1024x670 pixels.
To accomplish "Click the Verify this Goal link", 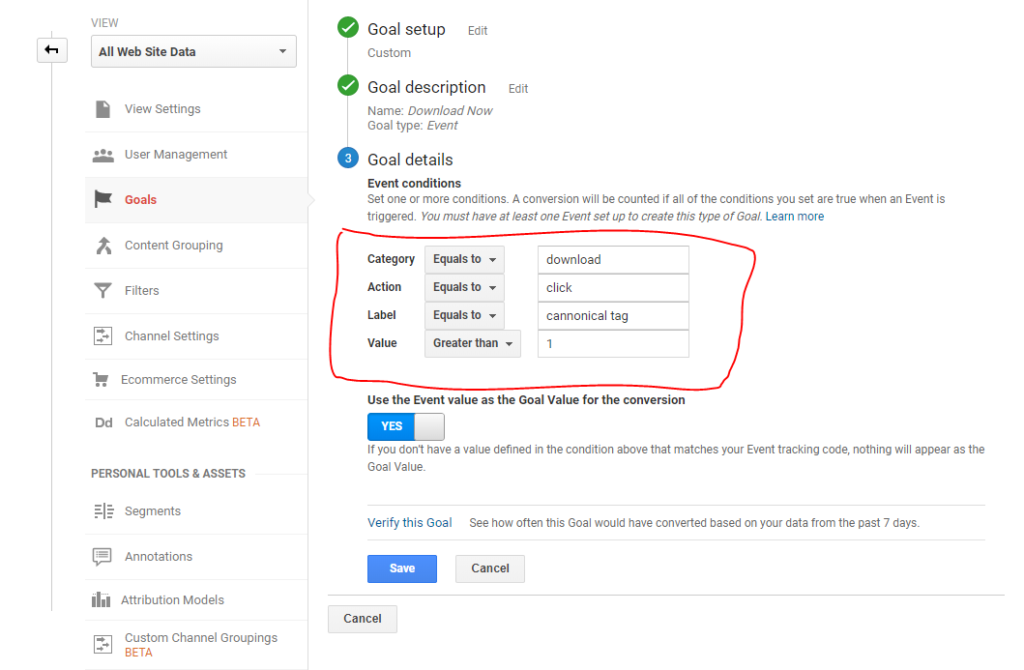I will pos(410,522).
